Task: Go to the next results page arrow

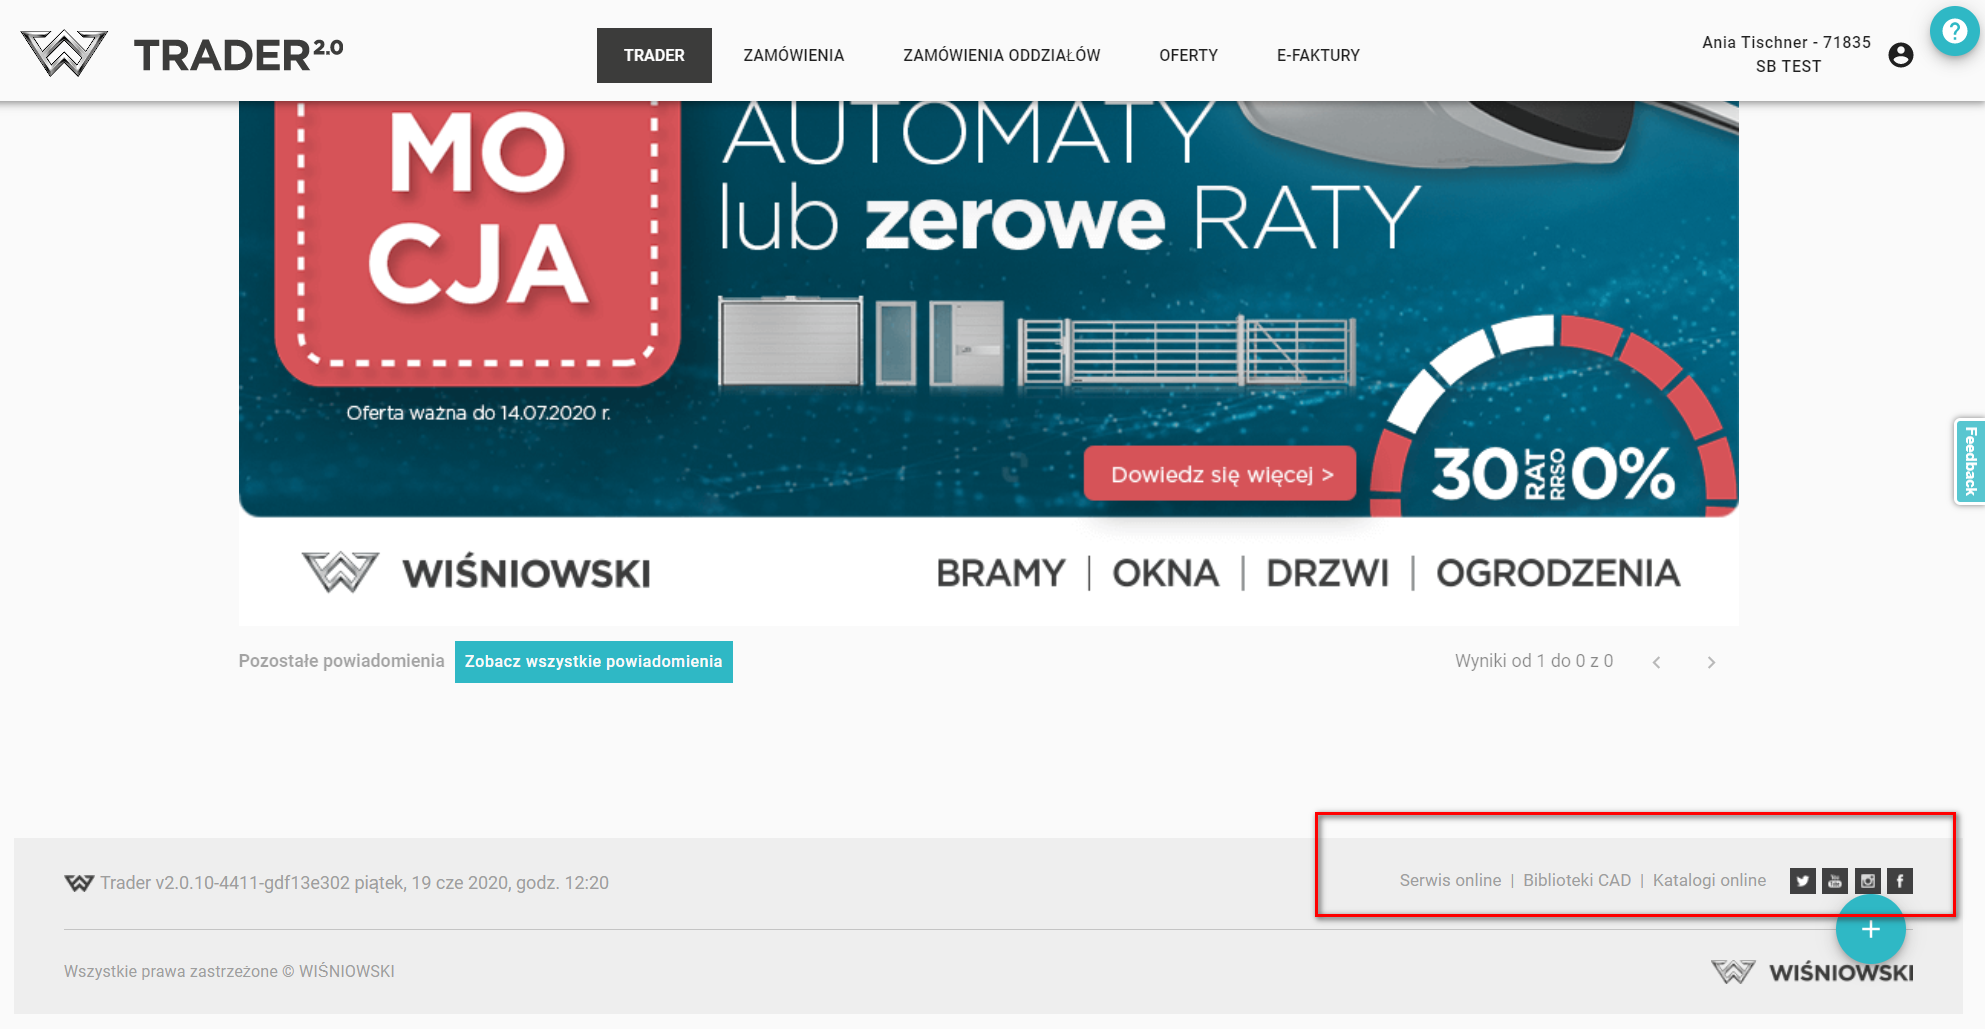Action: click(x=1711, y=662)
